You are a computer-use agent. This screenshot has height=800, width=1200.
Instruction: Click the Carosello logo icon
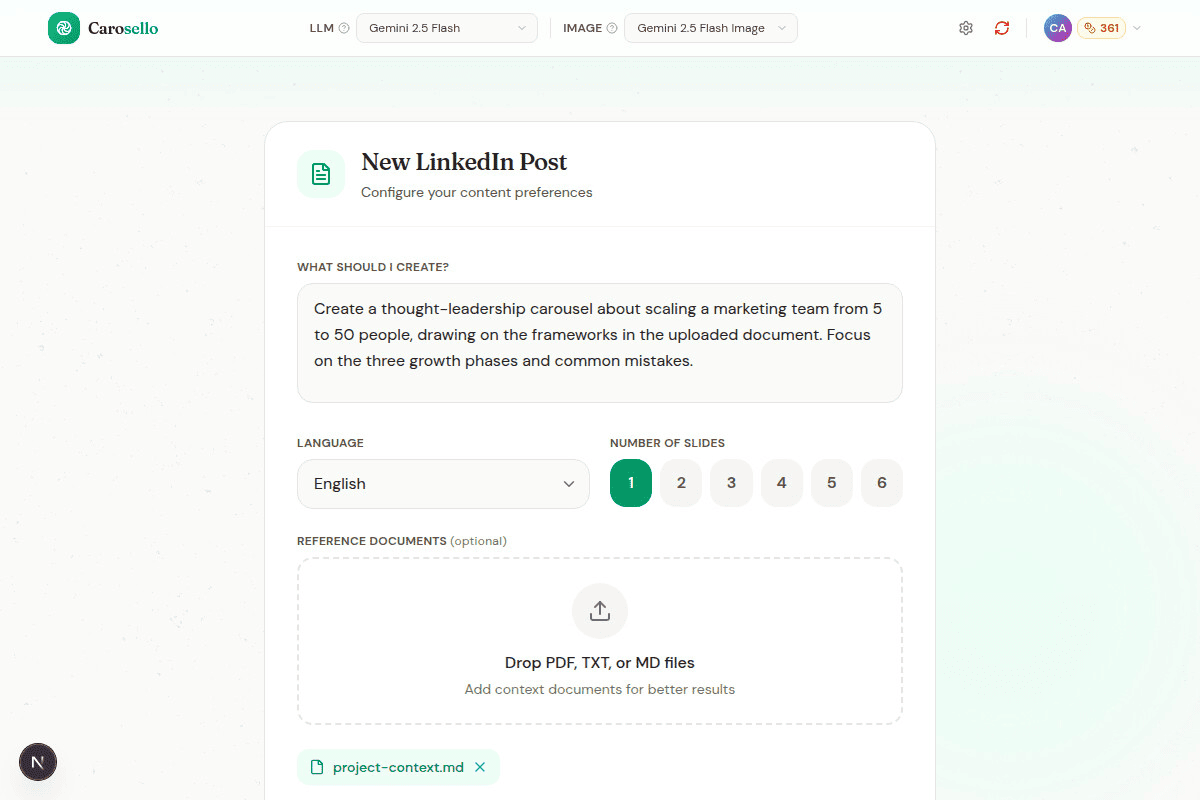pyautogui.click(x=64, y=27)
